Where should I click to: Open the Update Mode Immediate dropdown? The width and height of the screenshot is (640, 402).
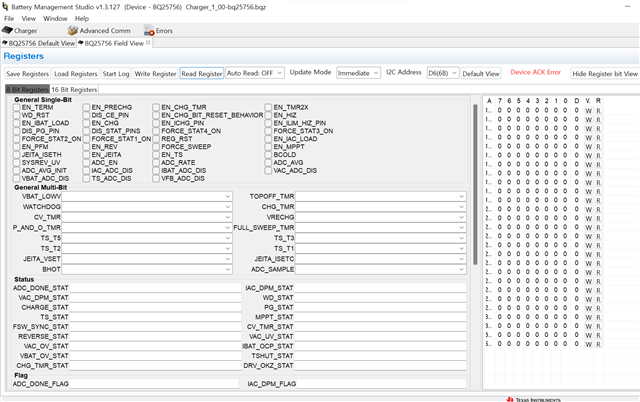(x=358, y=73)
